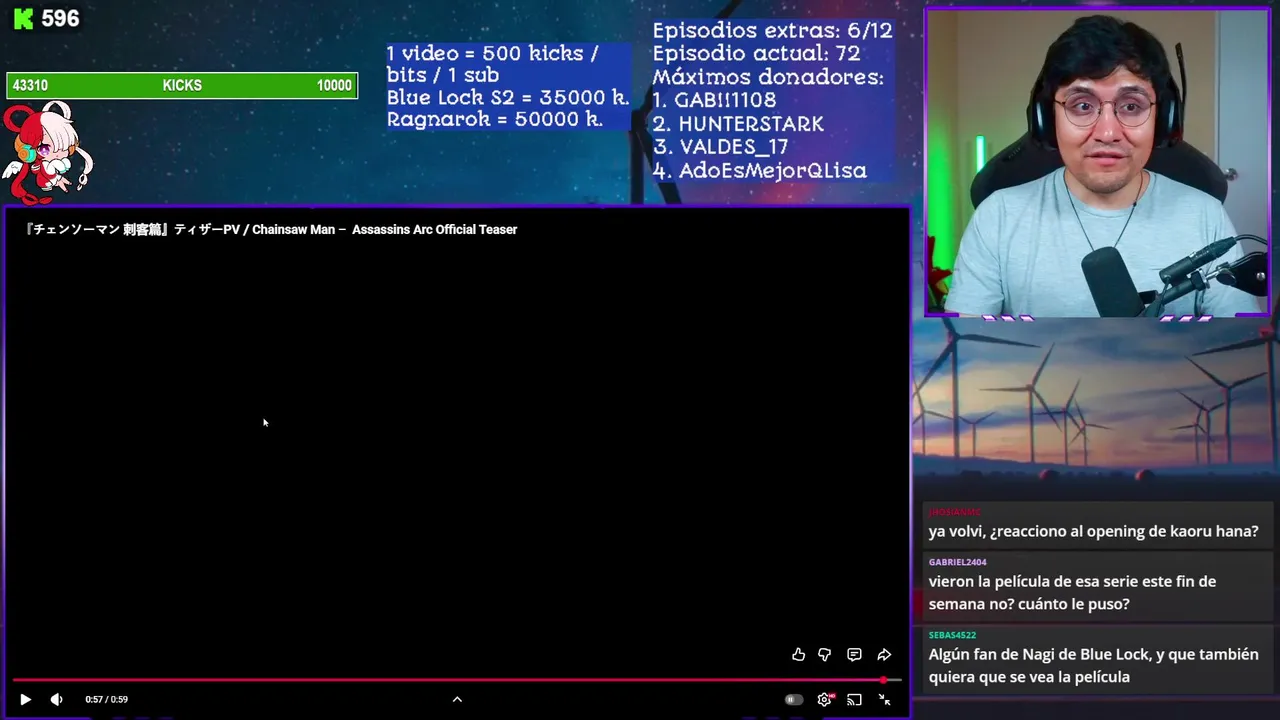Click the green KICKS goal bar
This screenshot has width=1280, height=720.
coord(182,86)
